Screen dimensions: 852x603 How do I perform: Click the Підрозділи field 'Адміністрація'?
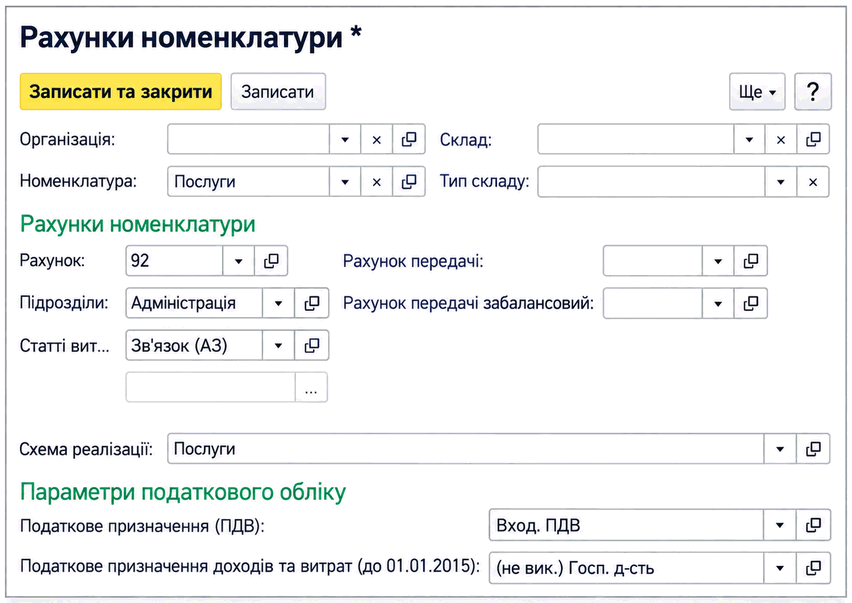click(194, 303)
